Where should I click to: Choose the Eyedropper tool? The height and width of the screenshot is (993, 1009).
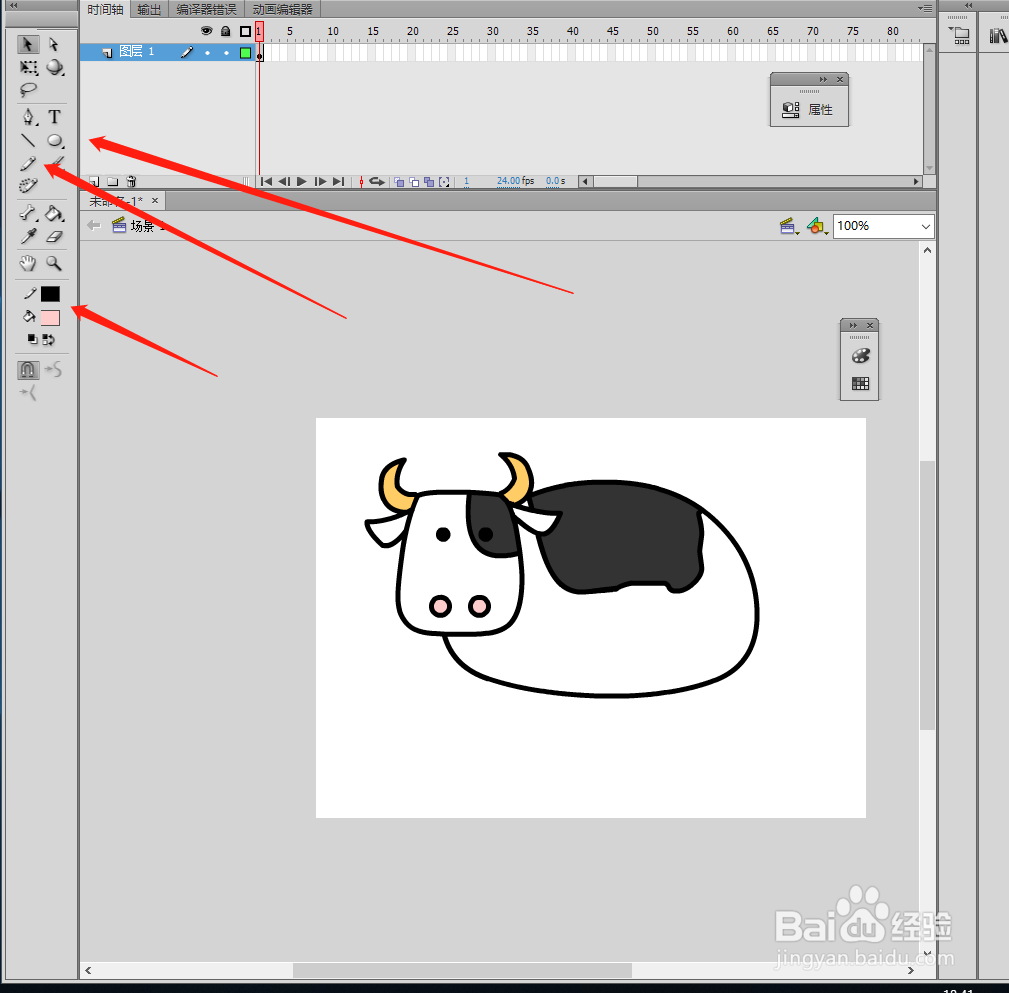tap(27, 236)
